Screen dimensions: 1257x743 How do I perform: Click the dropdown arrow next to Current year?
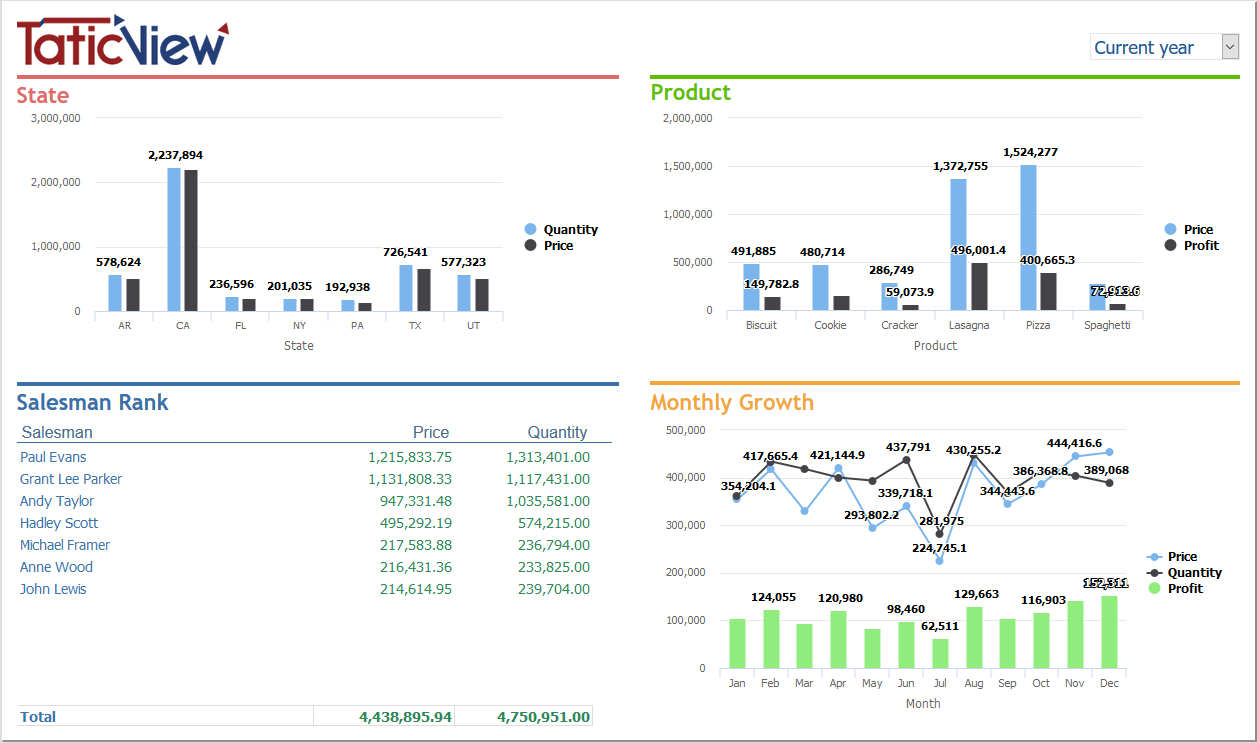[1230, 47]
